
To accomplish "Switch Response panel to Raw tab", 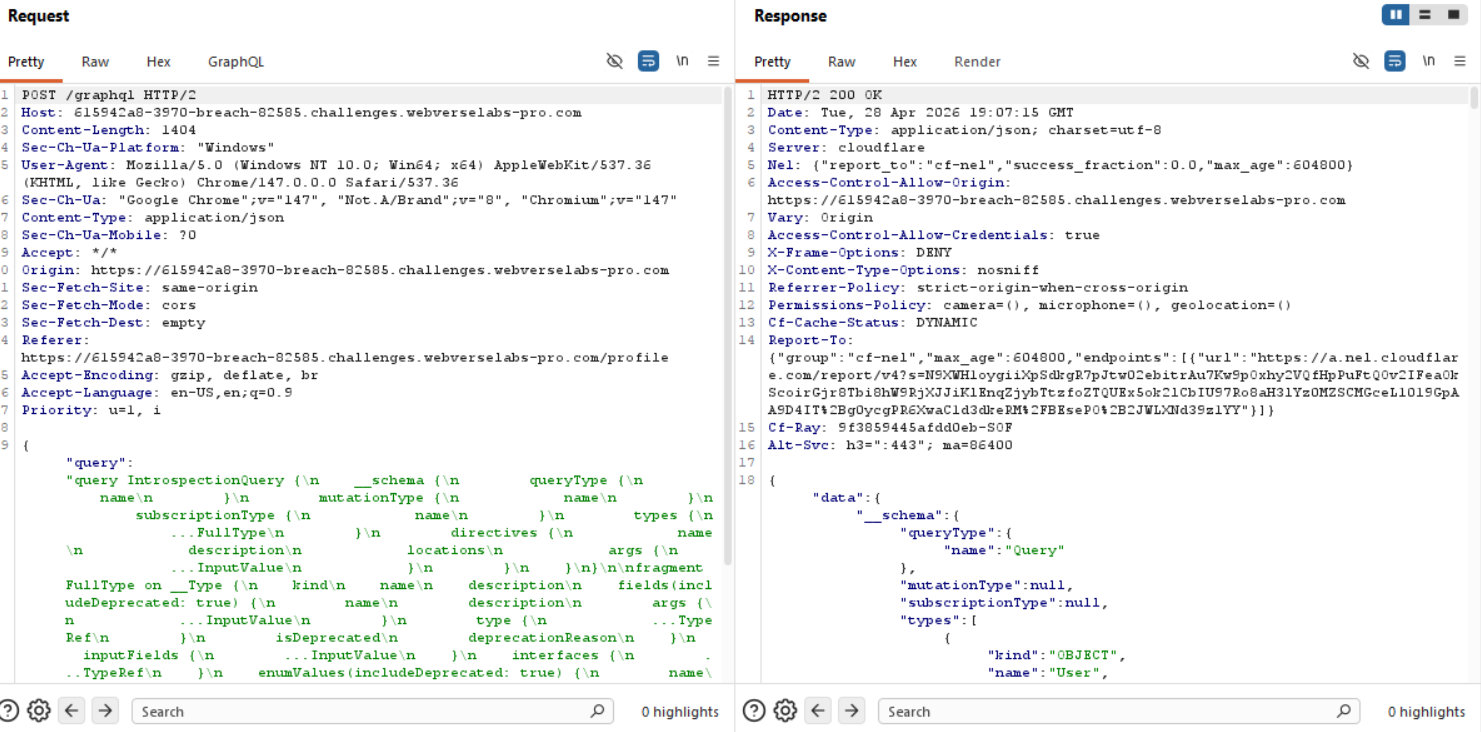I will click(x=841, y=62).
